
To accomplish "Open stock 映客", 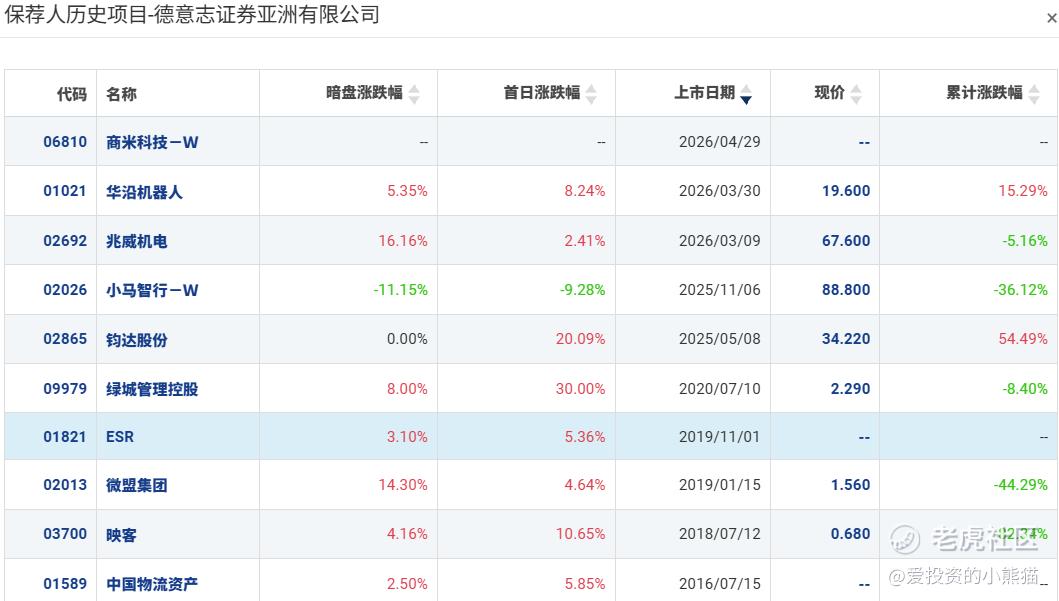I will [x=122, y=535].
